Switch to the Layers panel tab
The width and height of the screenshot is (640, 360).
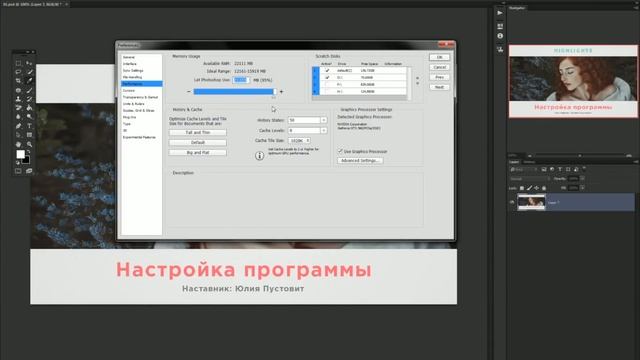514,162
